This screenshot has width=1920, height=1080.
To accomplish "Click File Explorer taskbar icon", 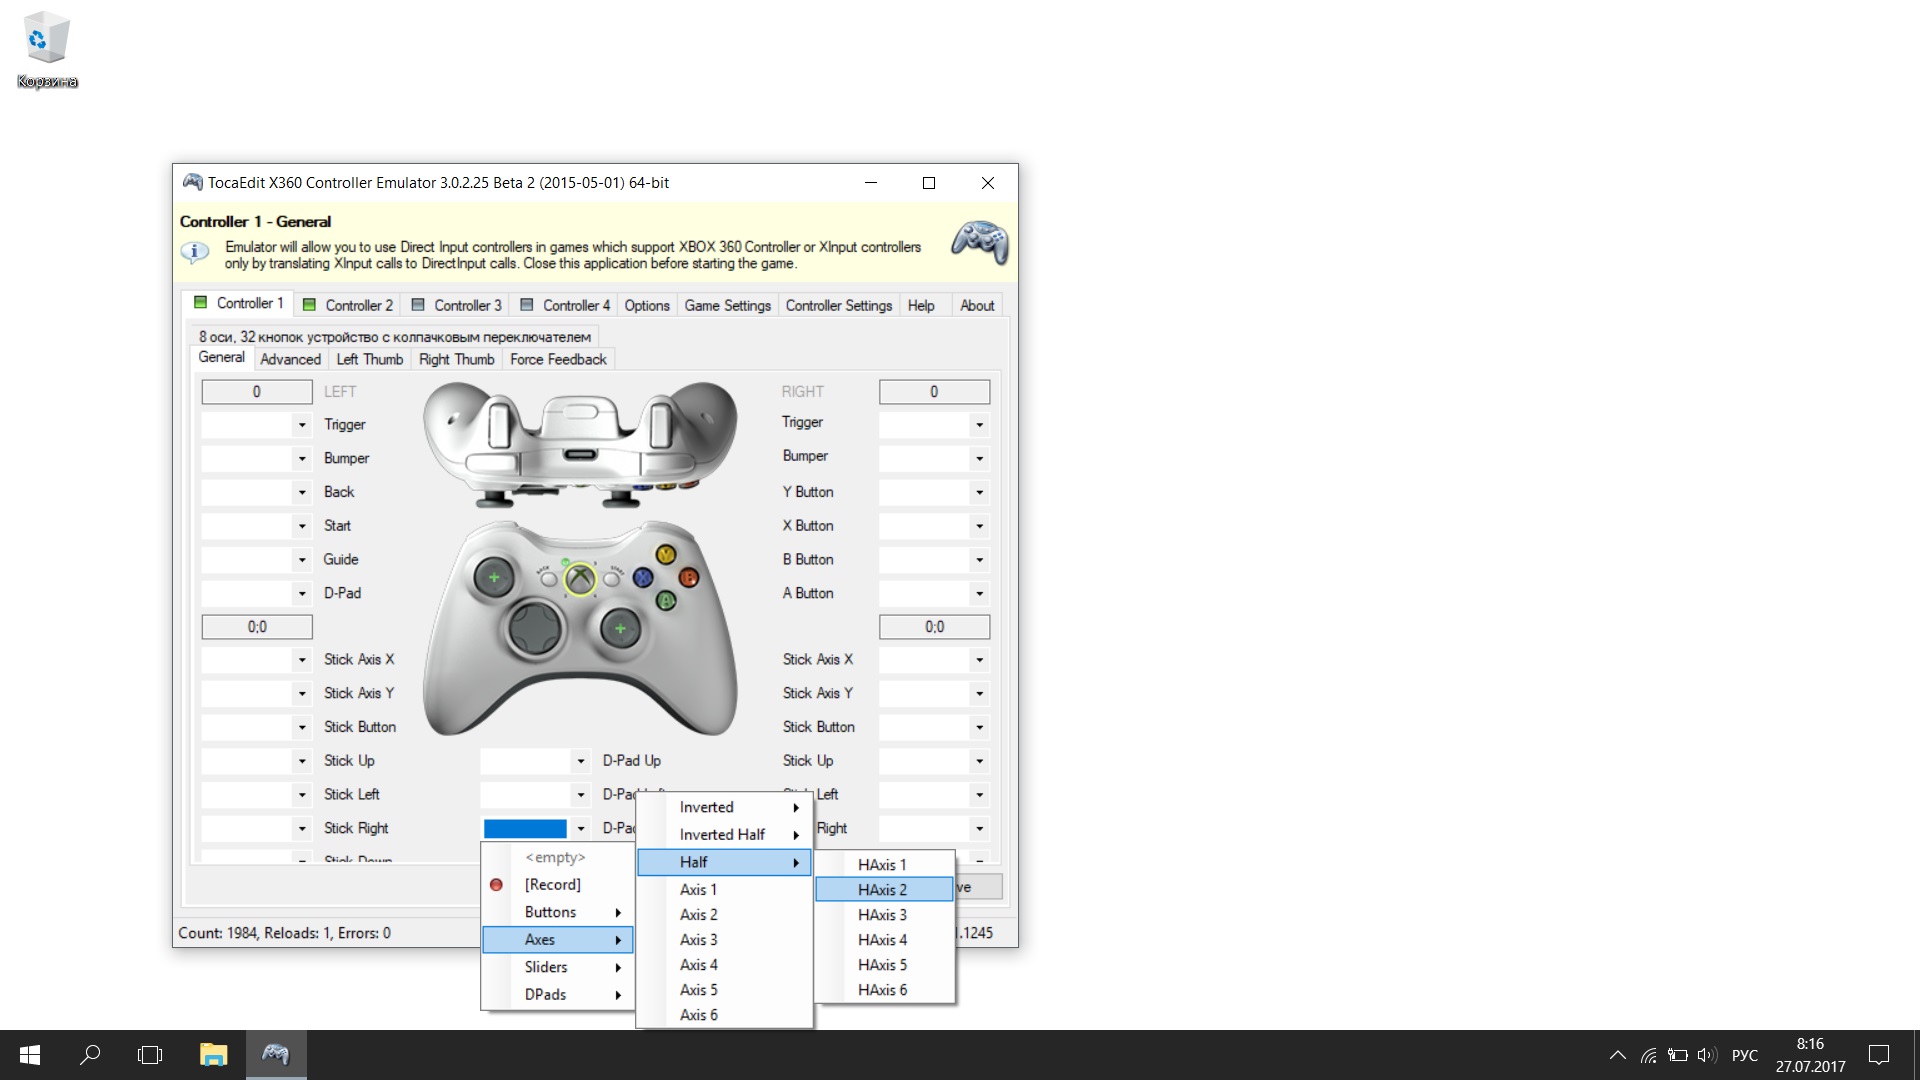I will tap(213, 1055).
